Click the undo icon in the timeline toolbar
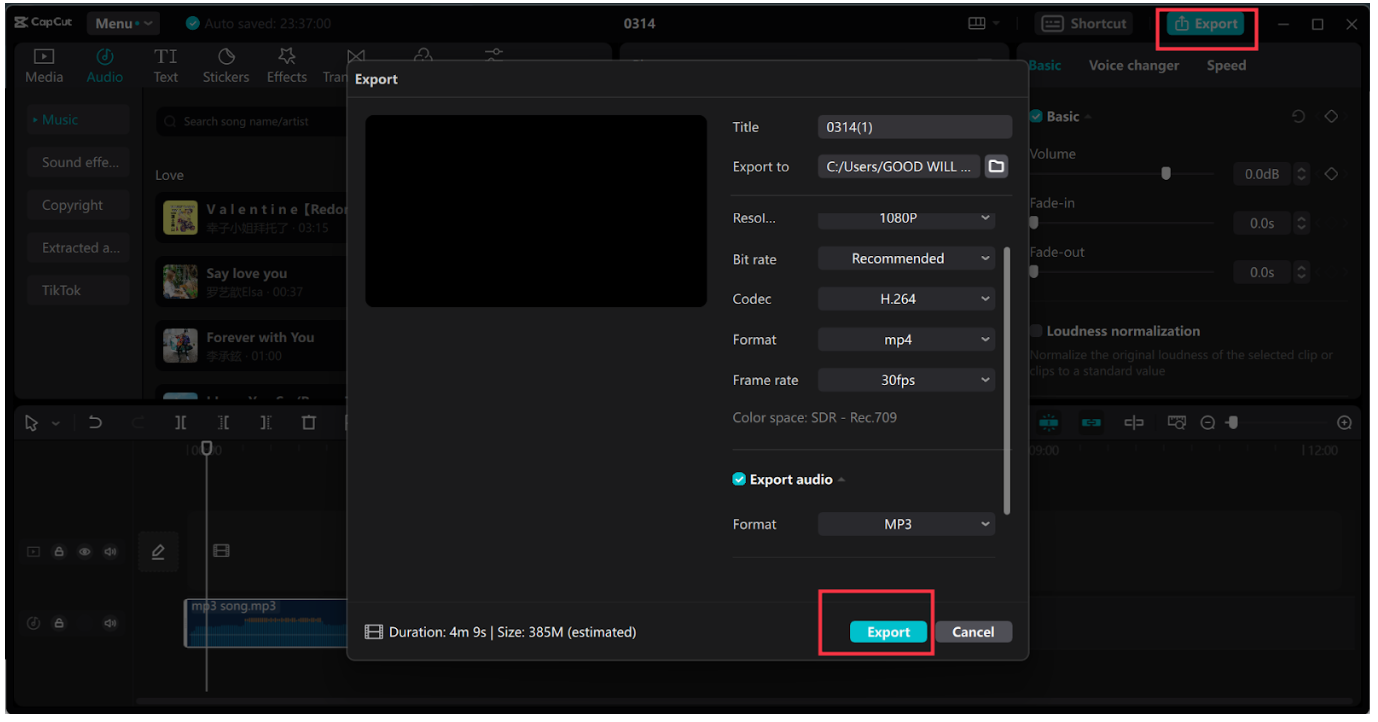The height and width of the screenshot is (722, 1378). pos(95,422)
